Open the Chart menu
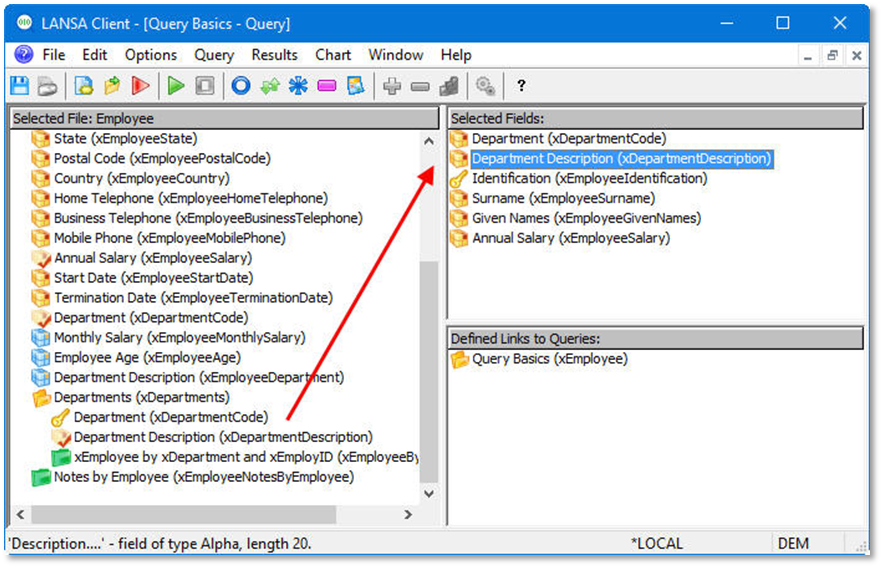 click(333, 55)
